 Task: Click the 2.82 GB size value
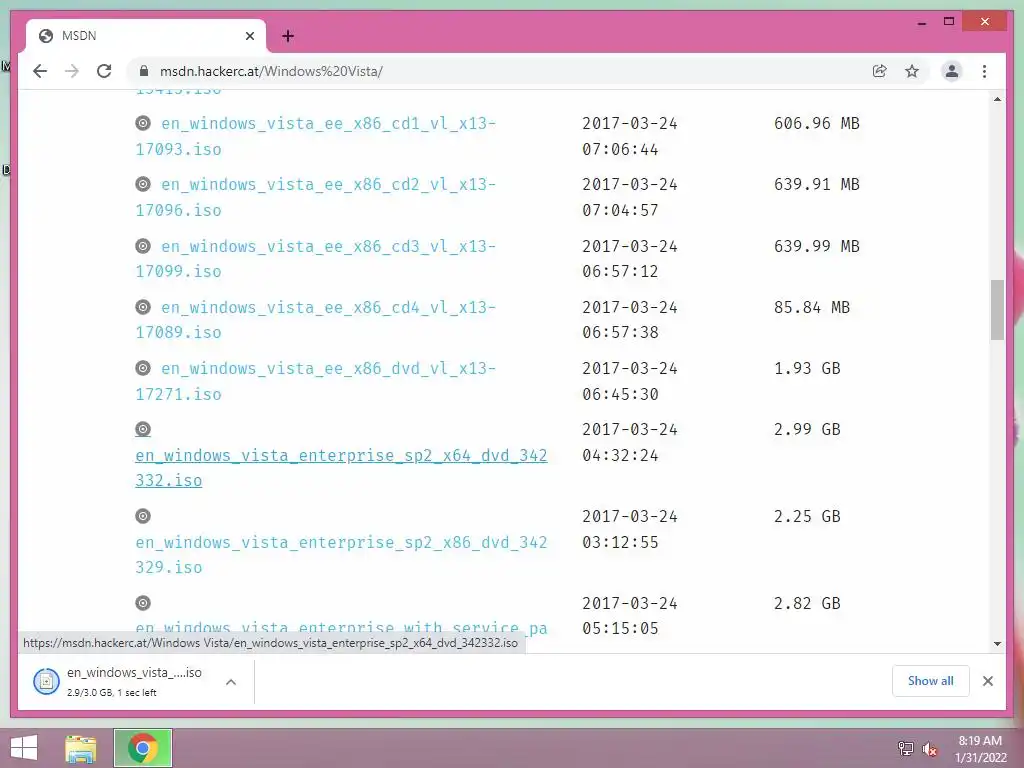point(807,603)
